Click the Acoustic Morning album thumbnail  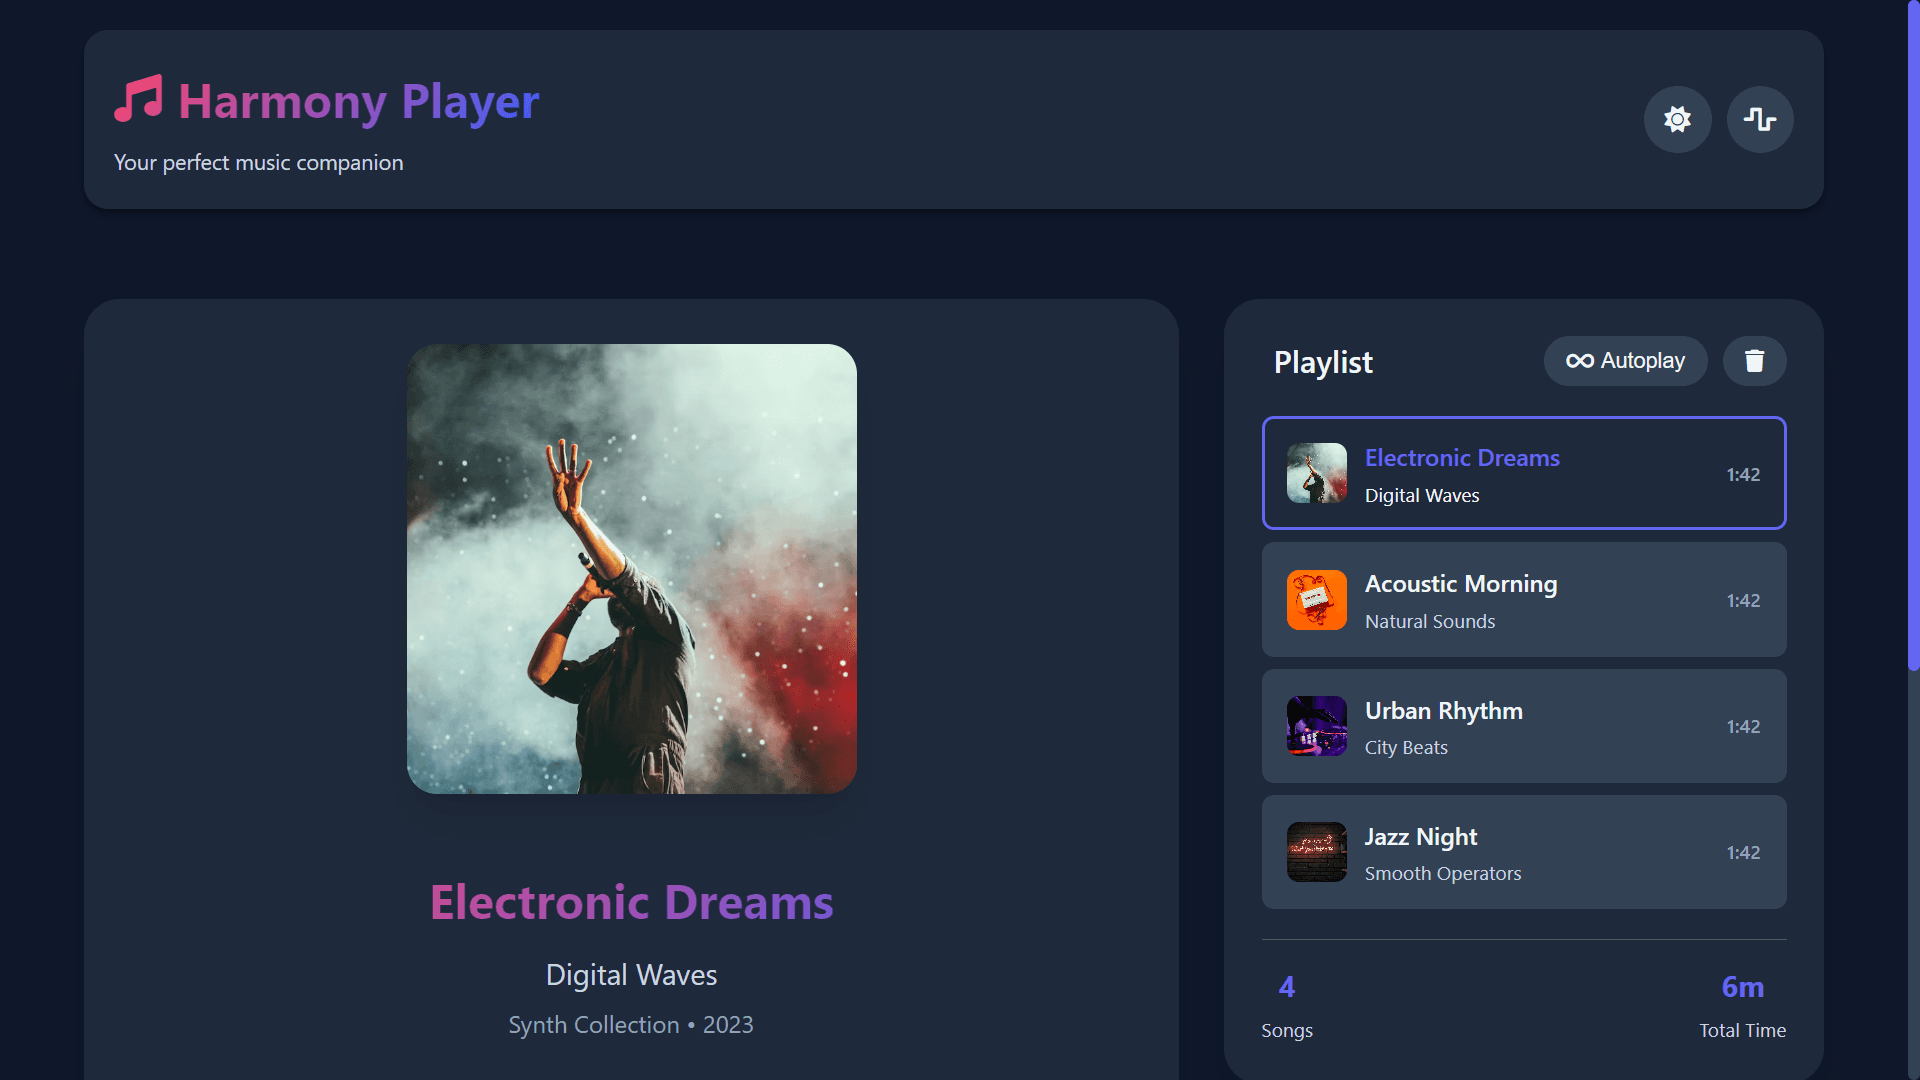(1316, 600)
